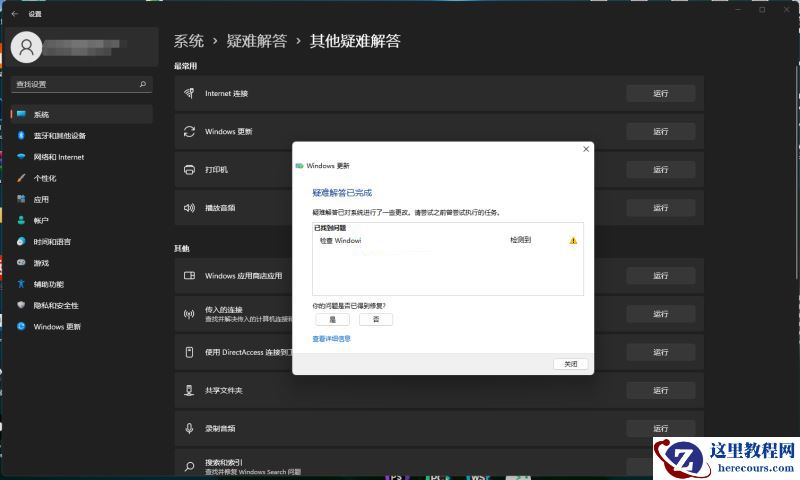Click the DirectAccess device icon
Viewport: 800px width, 480px height.
point(189,352)
